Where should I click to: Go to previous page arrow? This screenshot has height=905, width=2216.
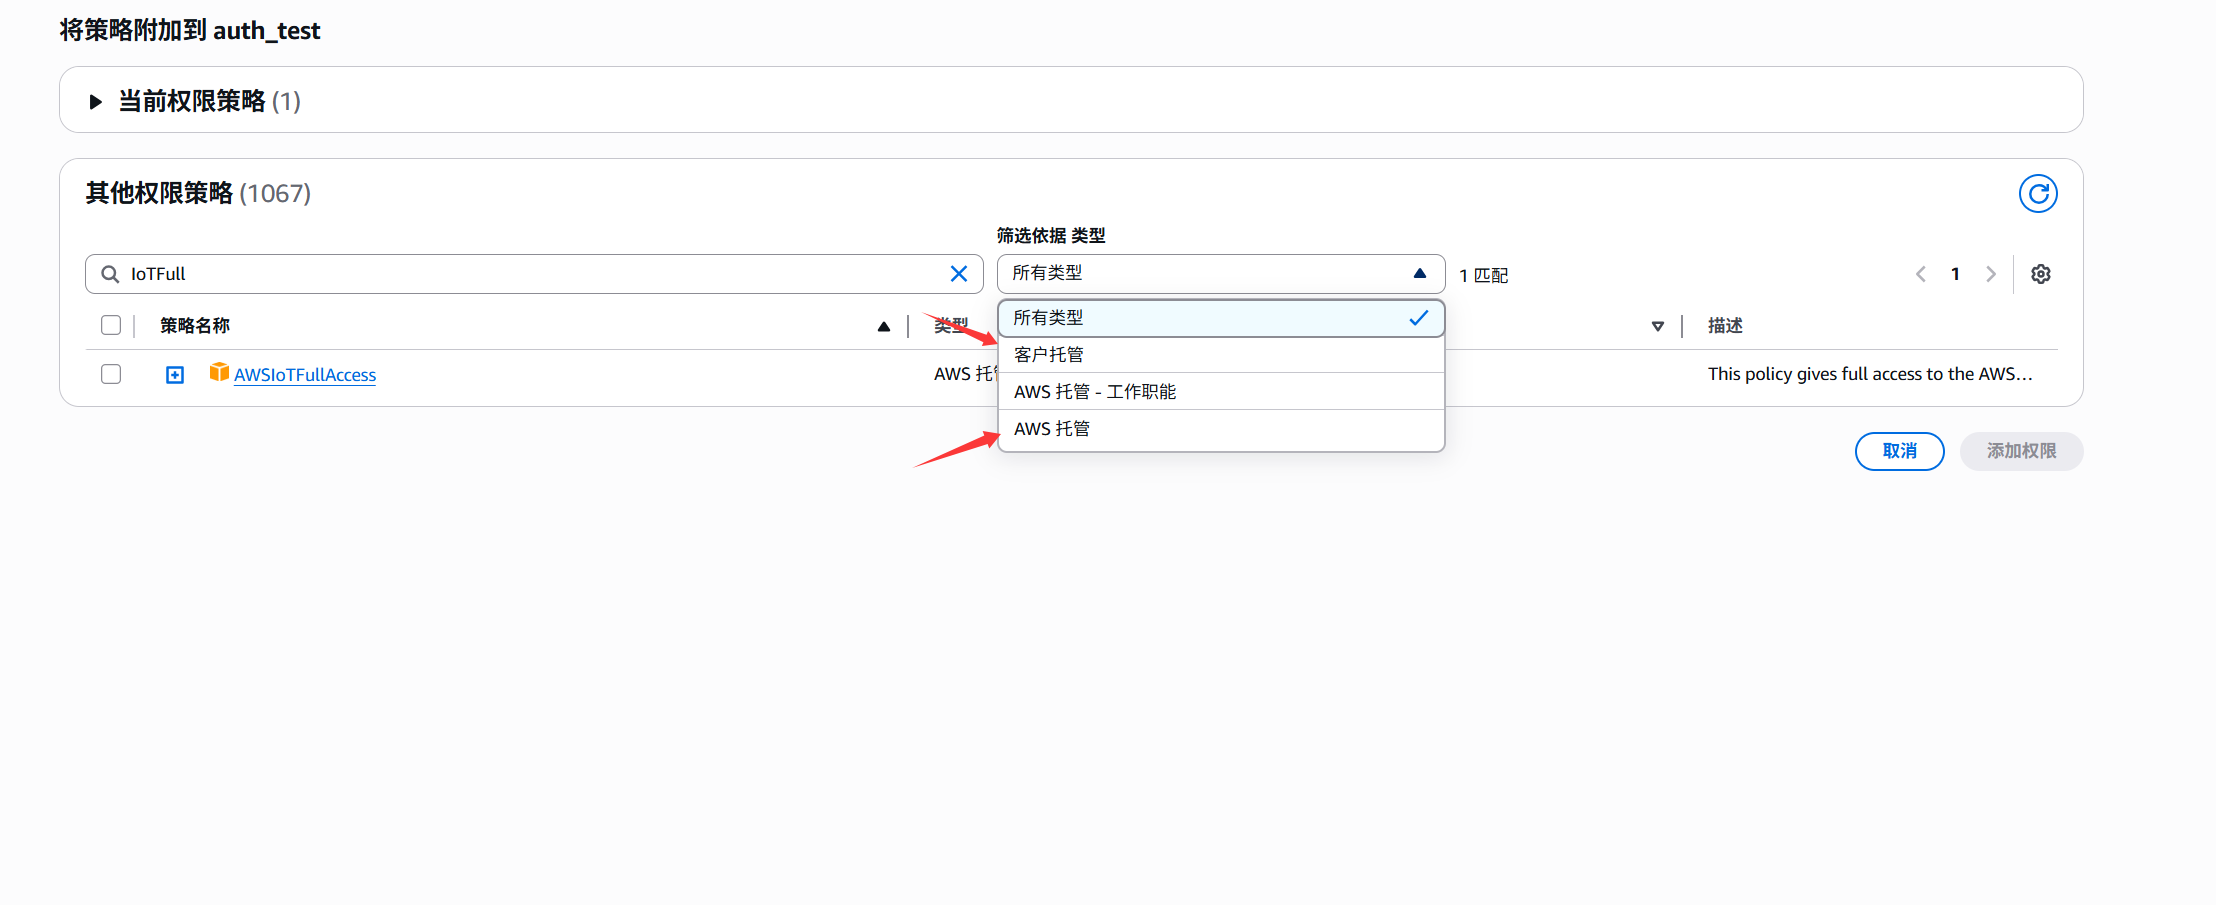pos(1921,274)
